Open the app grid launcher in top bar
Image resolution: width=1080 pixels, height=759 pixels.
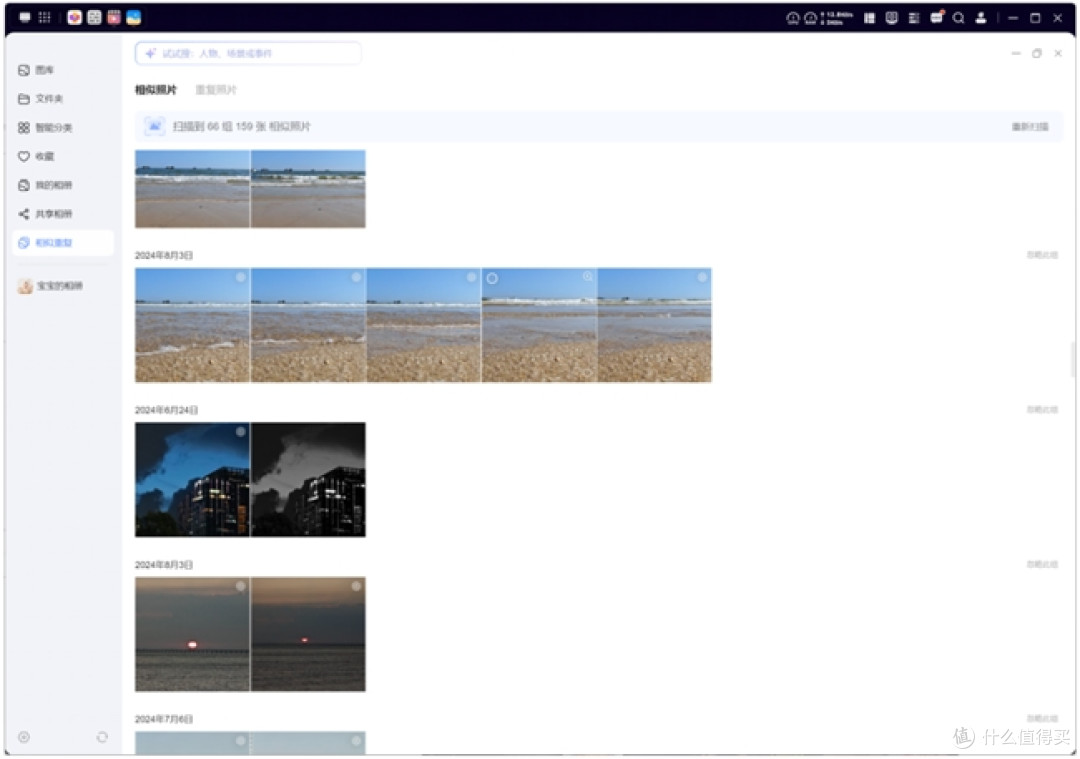45,17
